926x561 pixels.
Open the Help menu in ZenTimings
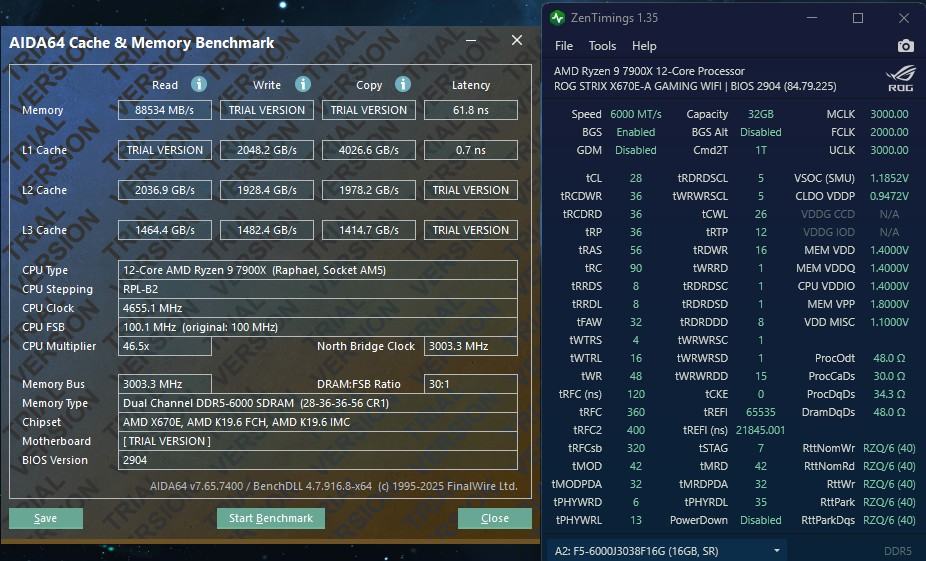tap(644, 46)
